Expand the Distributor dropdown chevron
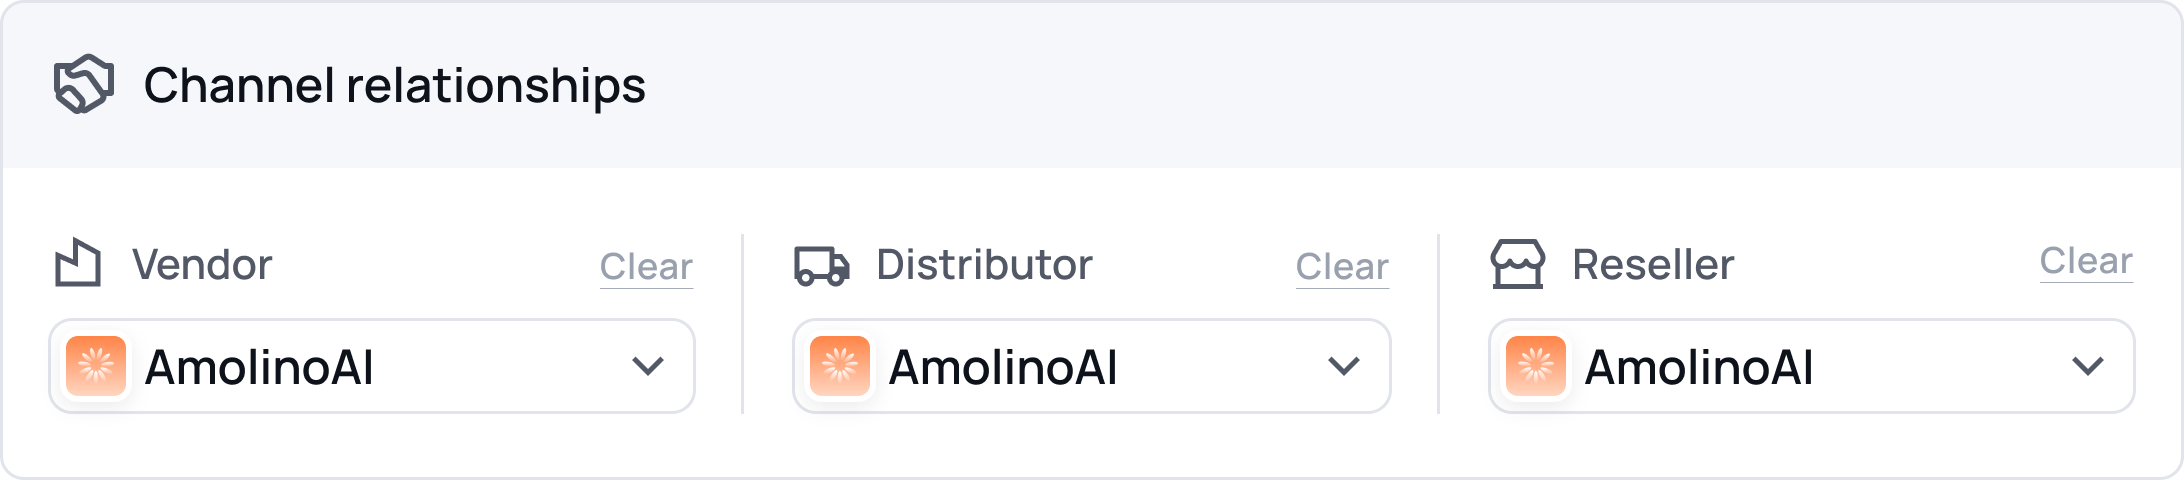Image resolution: width=2184 pixels, height=480 pixels. pos(1343,366)
